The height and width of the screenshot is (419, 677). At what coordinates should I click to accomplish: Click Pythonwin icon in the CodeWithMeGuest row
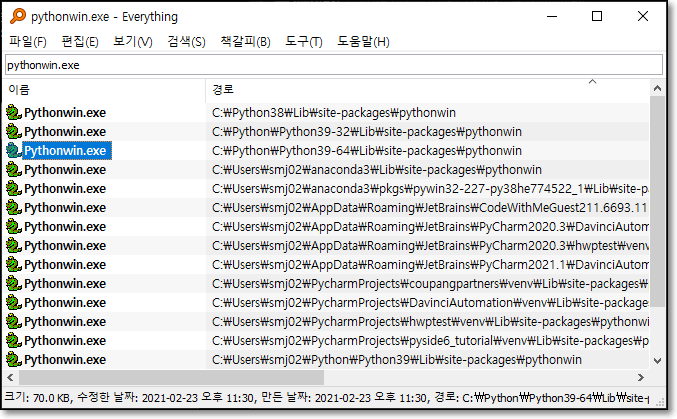(x=14, y=207)
